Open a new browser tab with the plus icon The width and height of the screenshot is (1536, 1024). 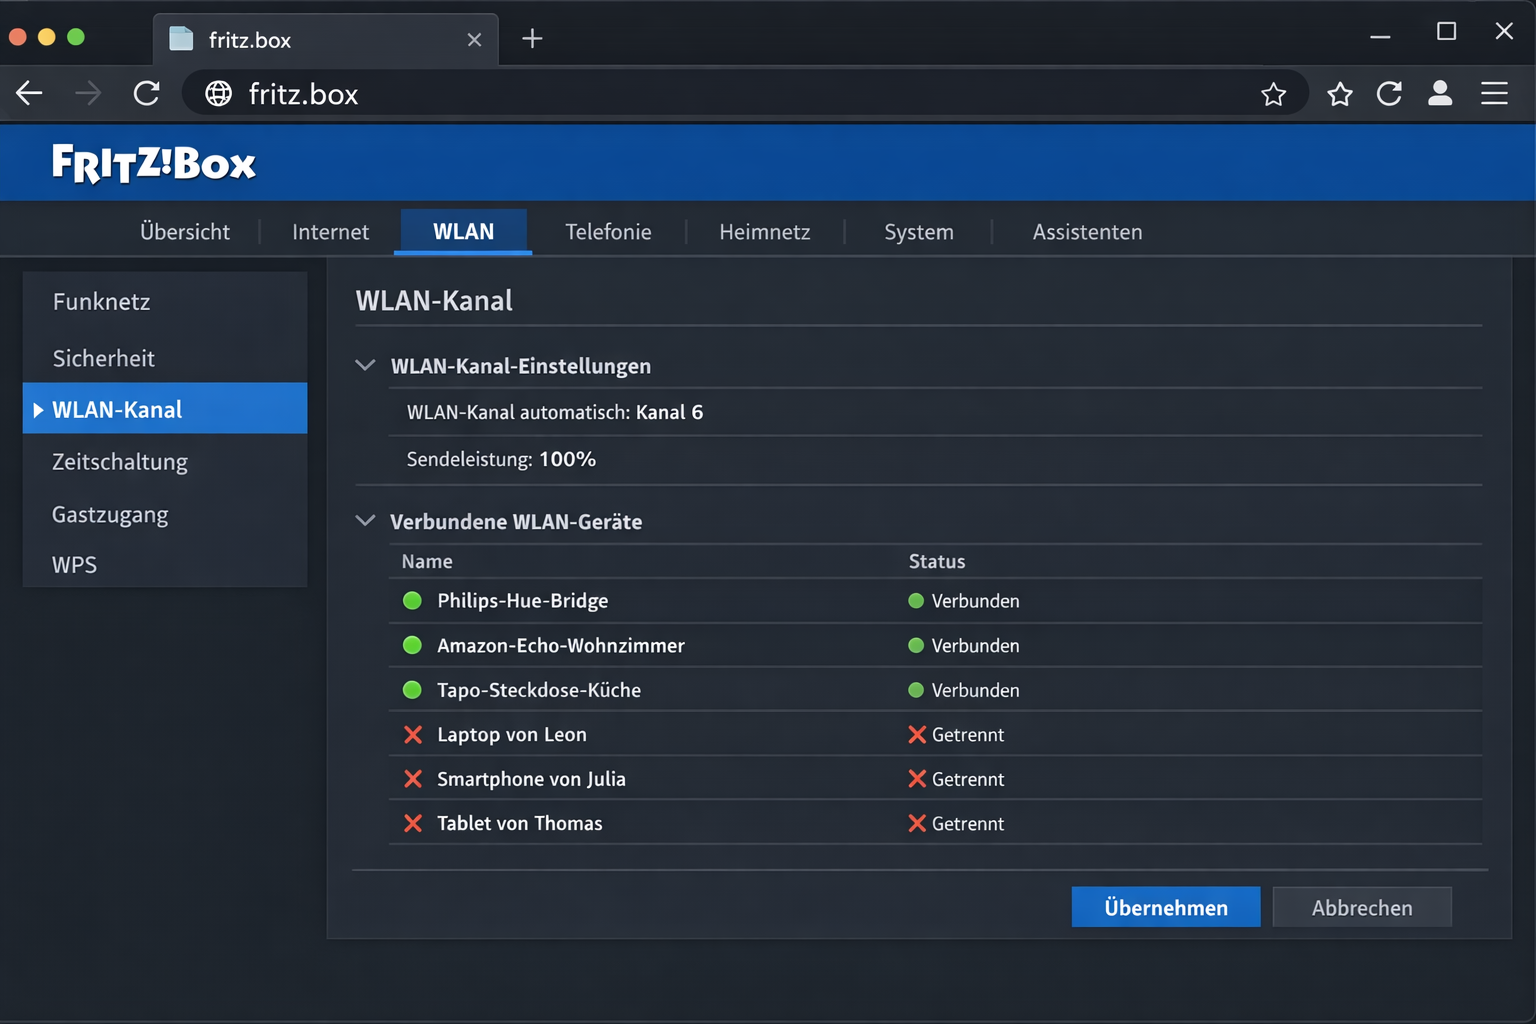(532, 39)
